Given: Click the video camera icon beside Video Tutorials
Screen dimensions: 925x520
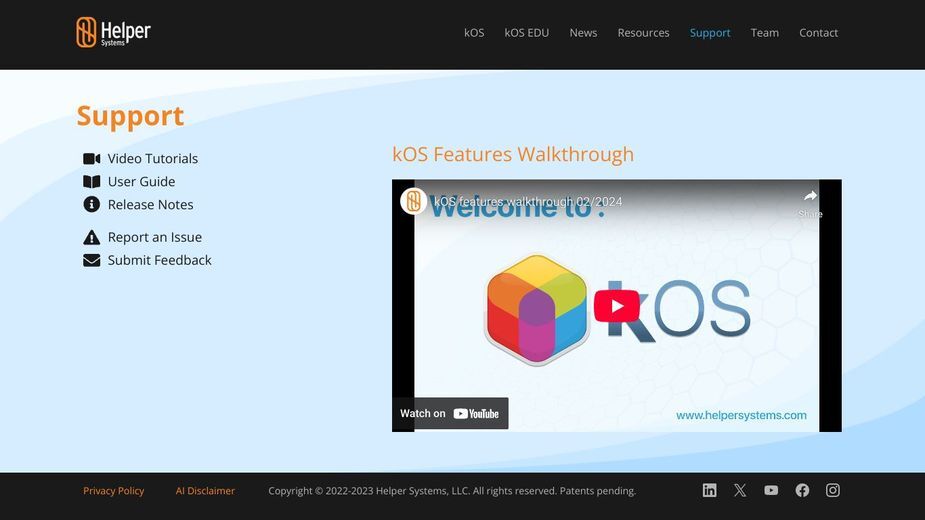Looking at the screenshot, I should pos(91,158).
